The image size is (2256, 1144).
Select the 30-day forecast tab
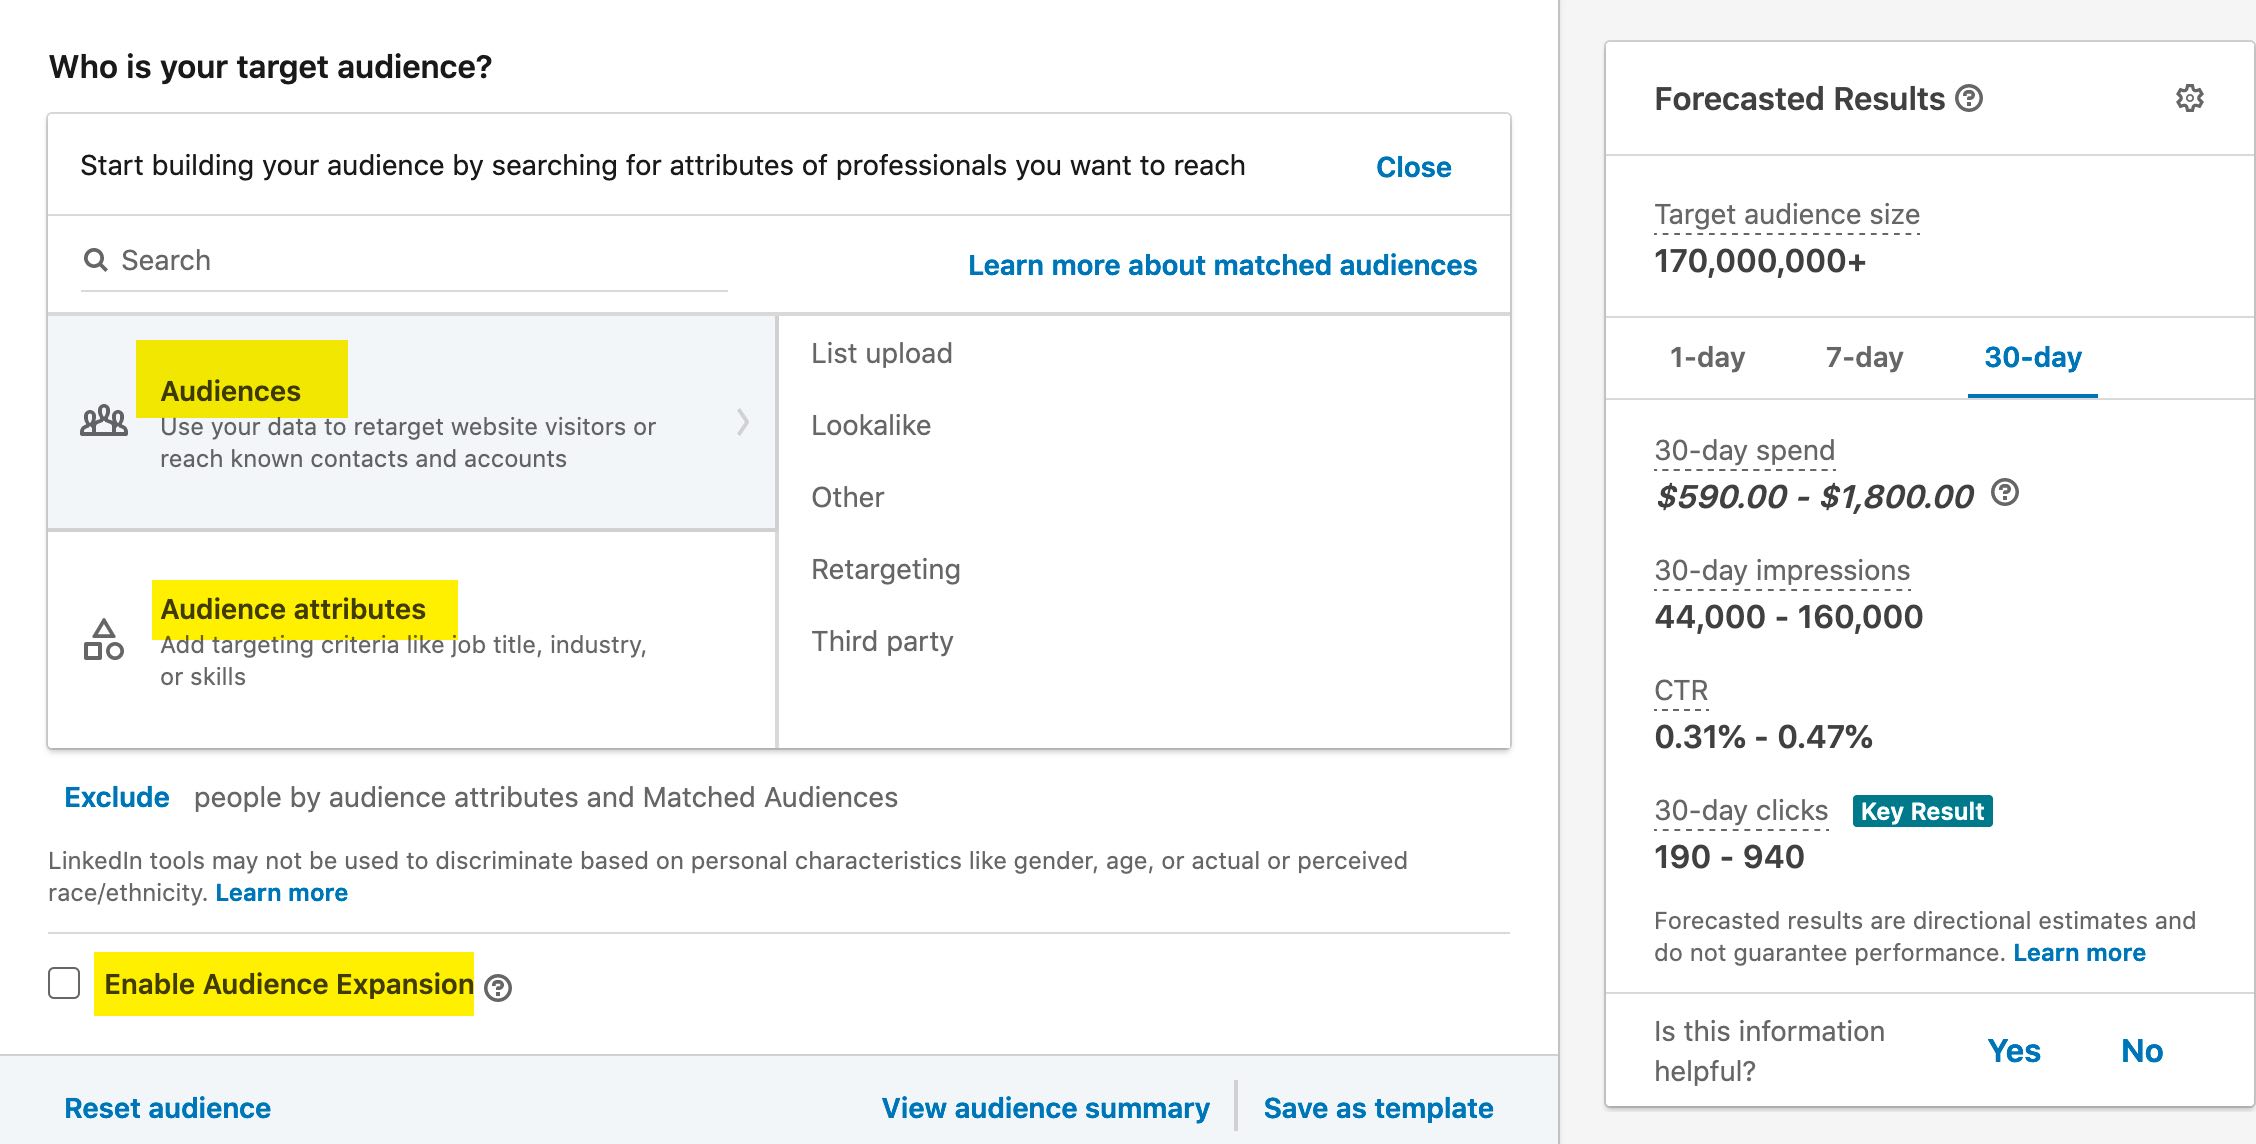click(2035, 357)
